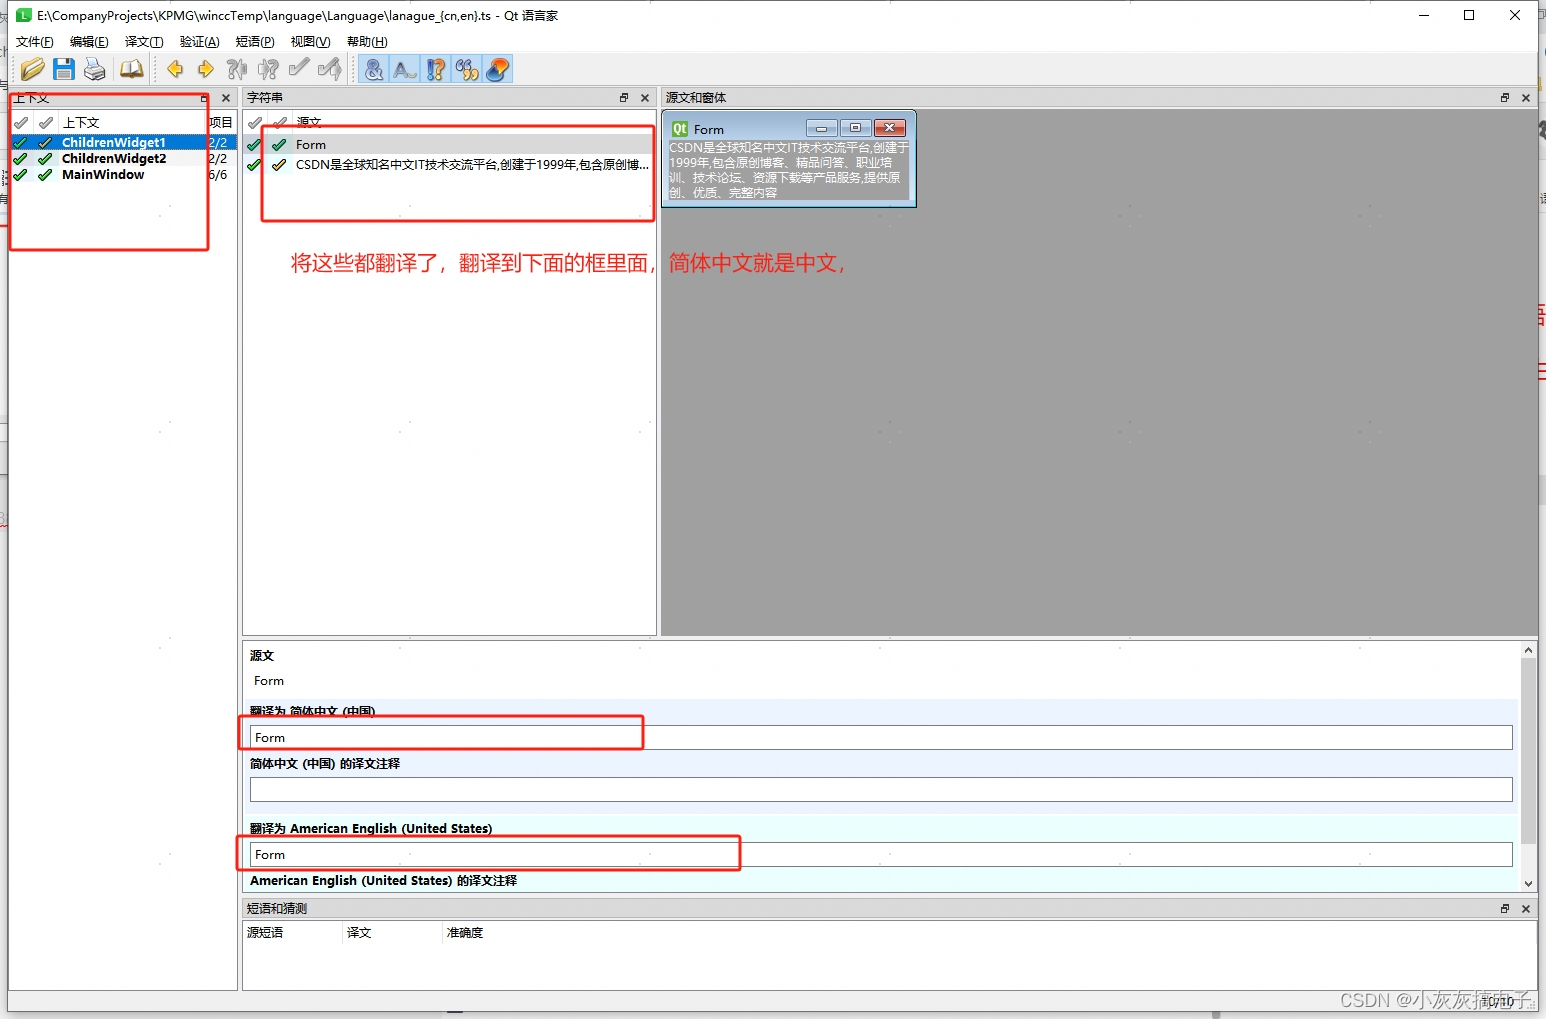Click the 译文 column header
The height and width of the screenshot is (1019, 1546).
393,933
